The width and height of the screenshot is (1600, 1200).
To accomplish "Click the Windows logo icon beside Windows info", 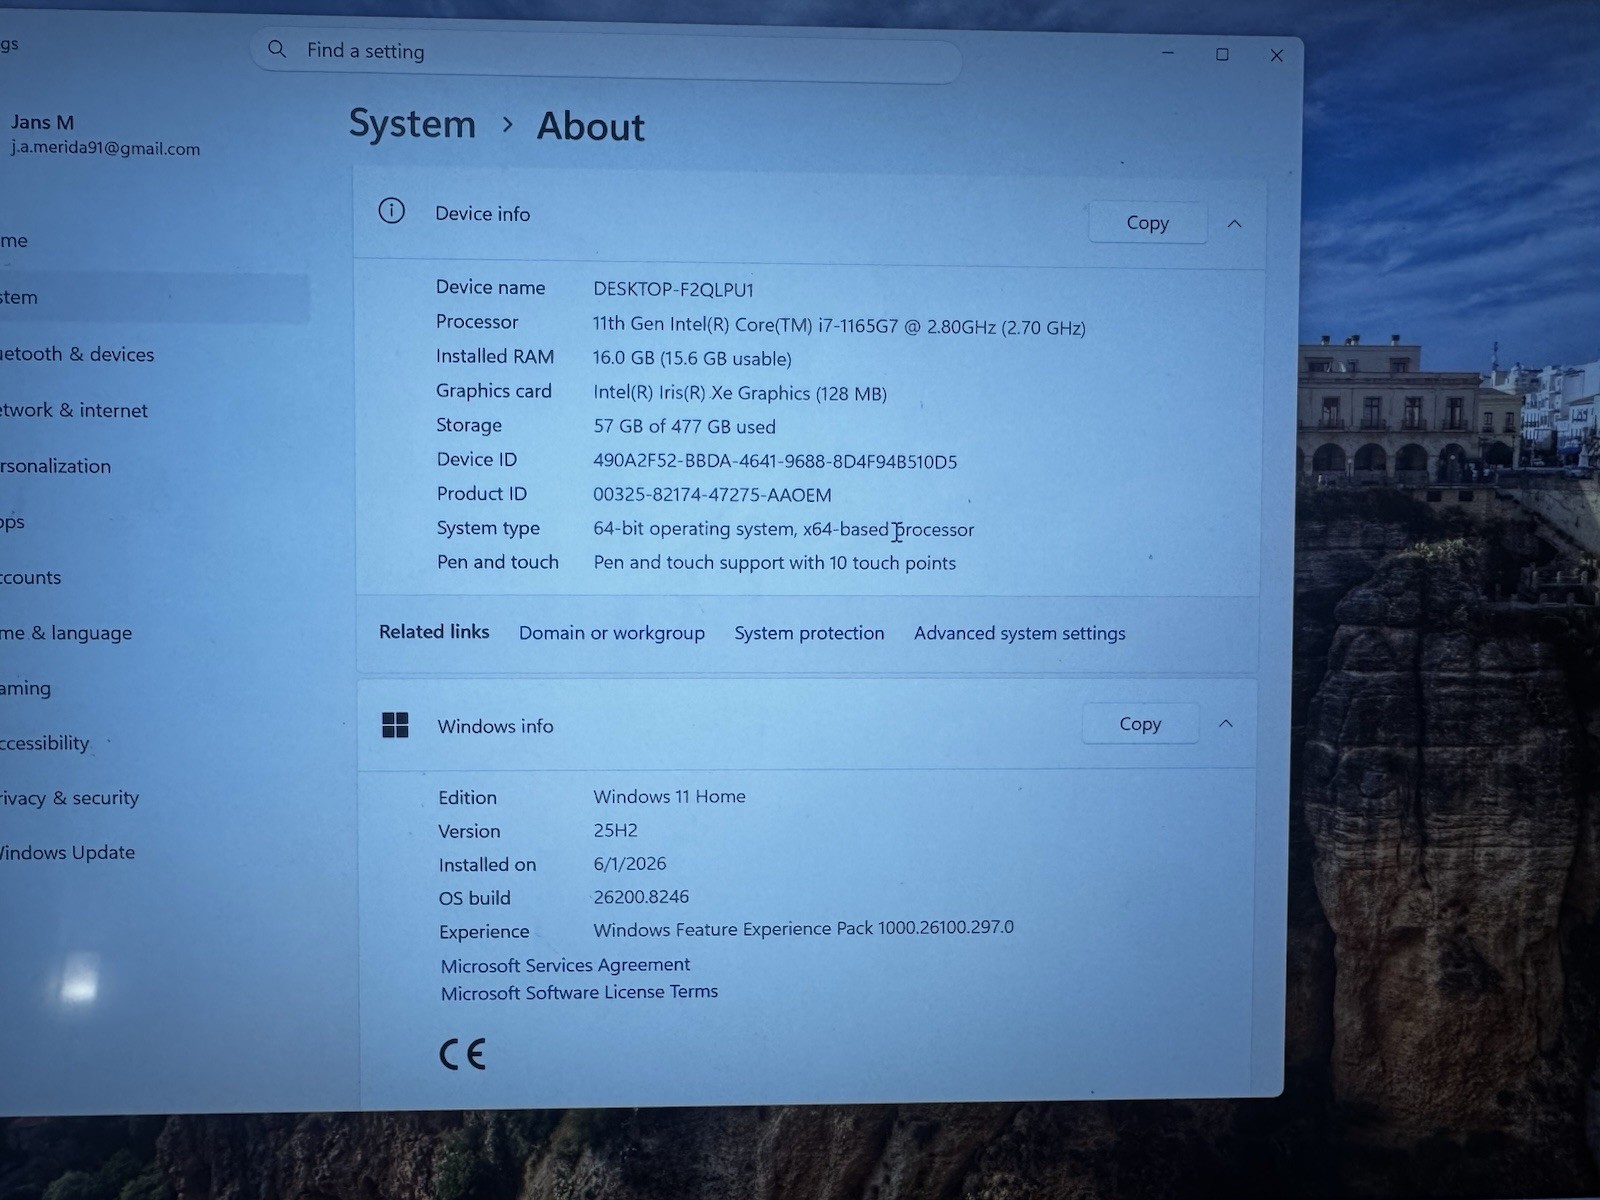I will pos(395,725).
